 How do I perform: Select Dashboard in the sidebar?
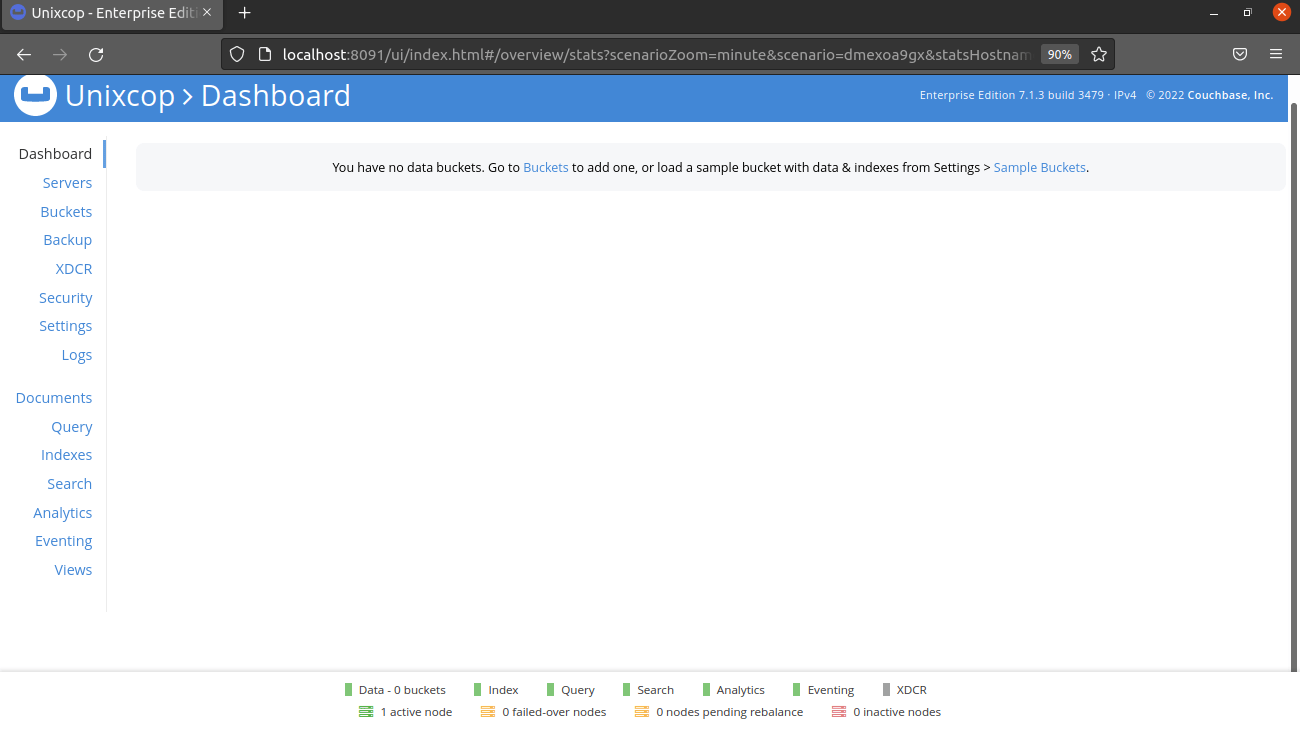pyautogui.click(x=55, y=154)
